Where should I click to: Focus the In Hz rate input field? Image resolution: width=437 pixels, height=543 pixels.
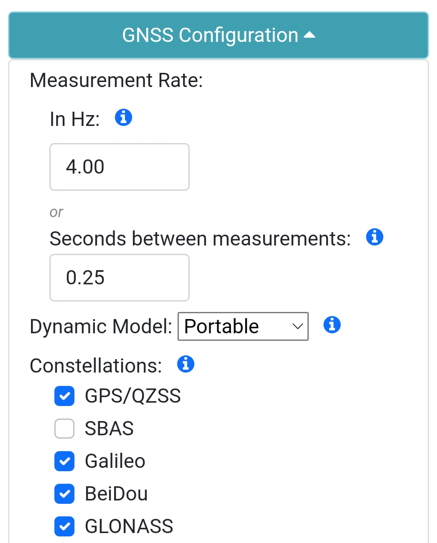click(119, 167)
